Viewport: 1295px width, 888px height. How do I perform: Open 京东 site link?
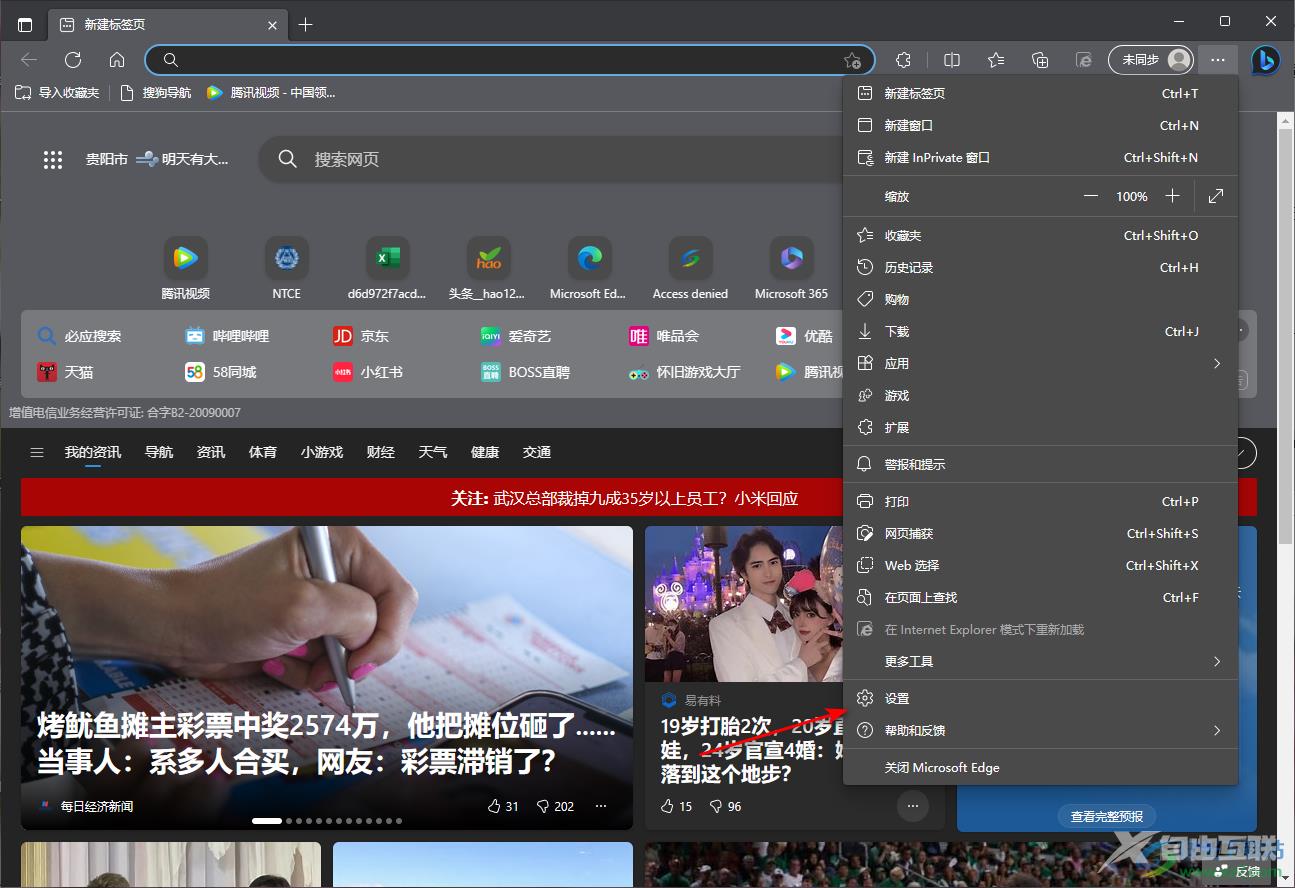click(361, 336)
